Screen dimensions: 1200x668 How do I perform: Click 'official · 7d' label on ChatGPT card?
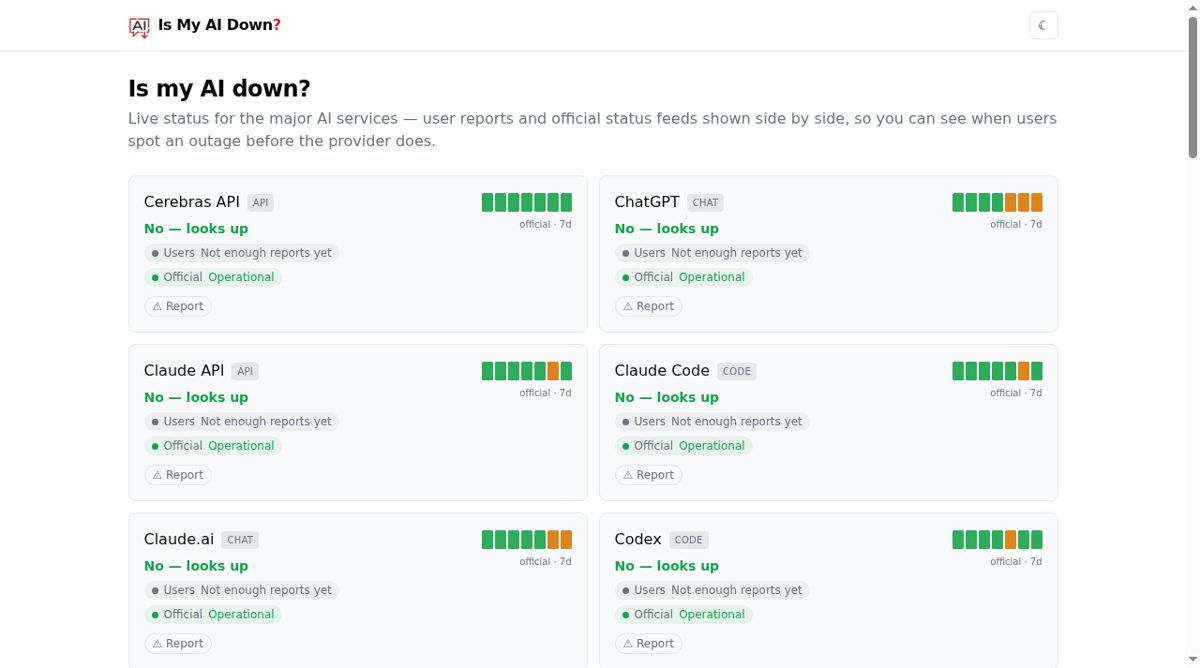[x=1016, y=224]
